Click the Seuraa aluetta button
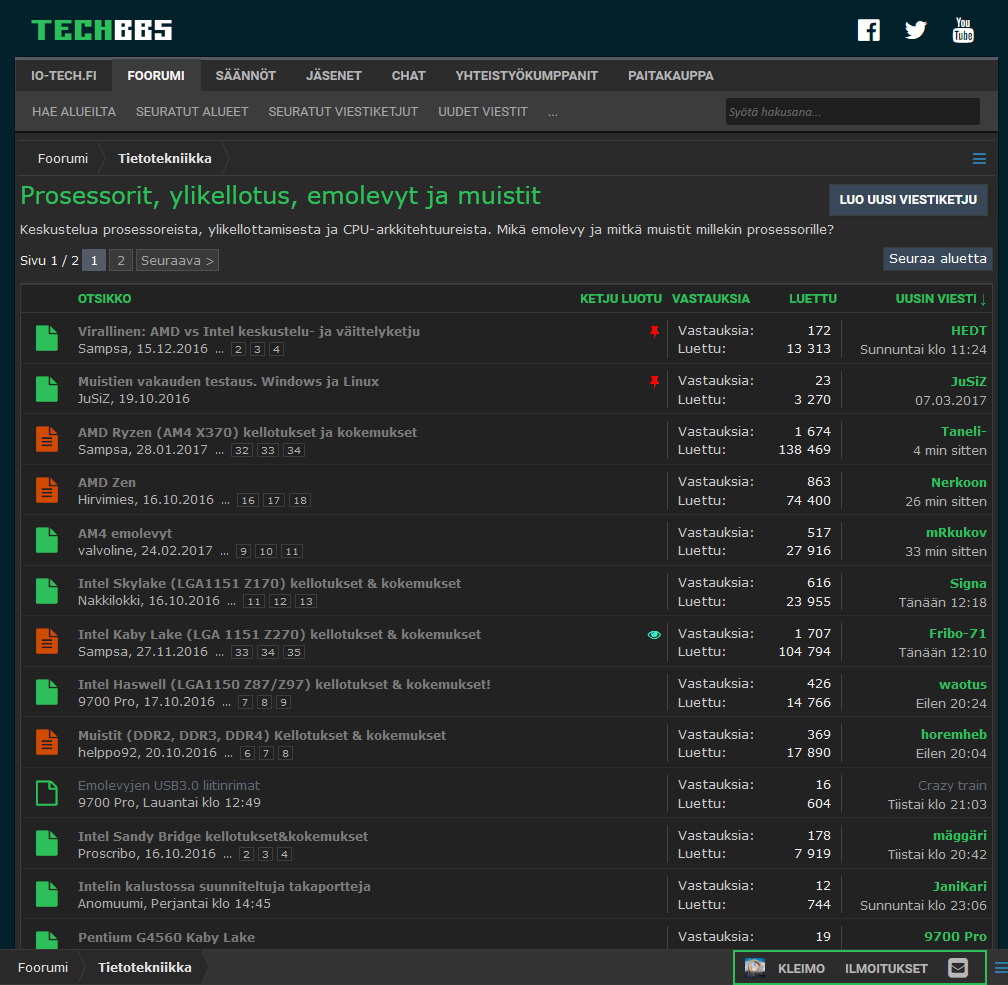1008x985 pixels. point(937,258)
